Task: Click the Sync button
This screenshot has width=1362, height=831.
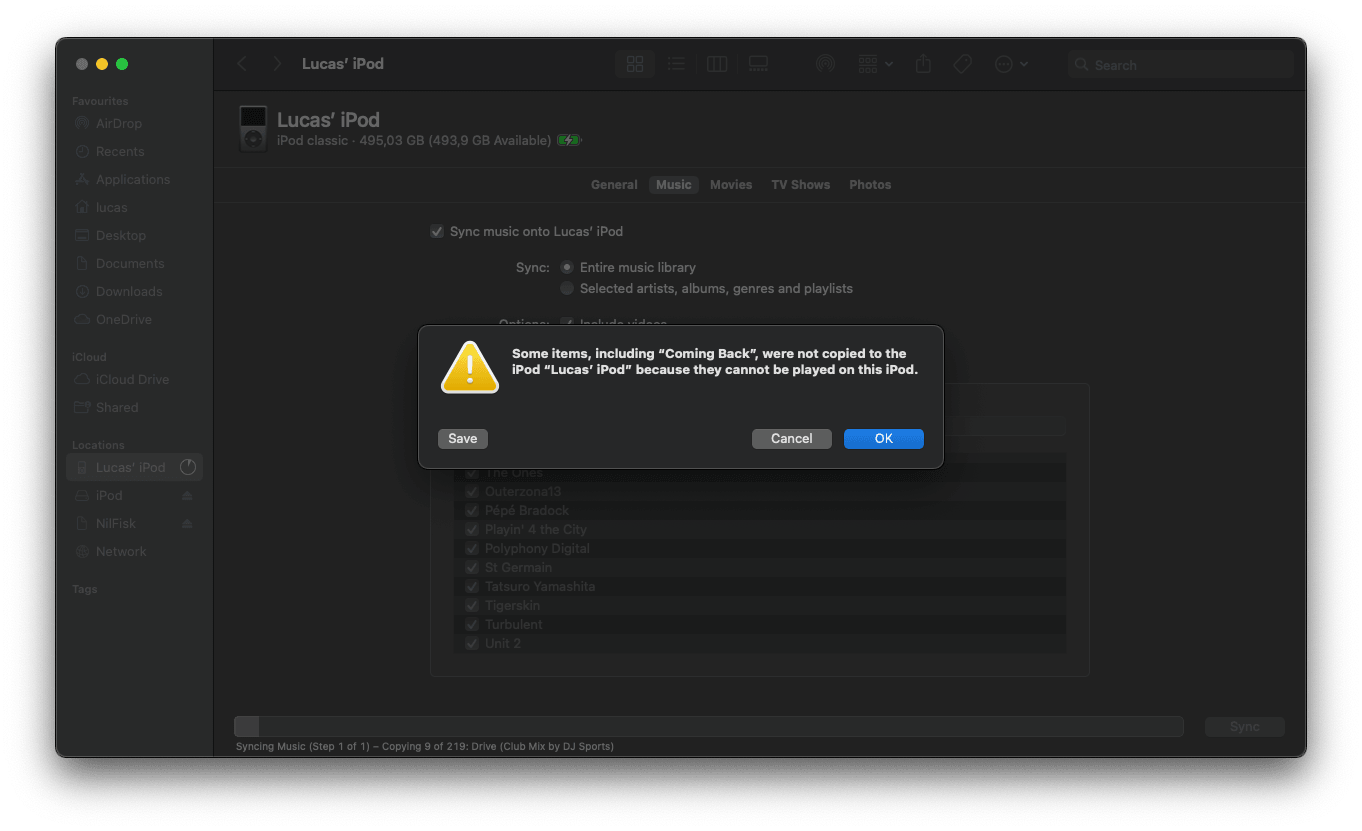Action: pyautogui.click(x=1244, y=727)
